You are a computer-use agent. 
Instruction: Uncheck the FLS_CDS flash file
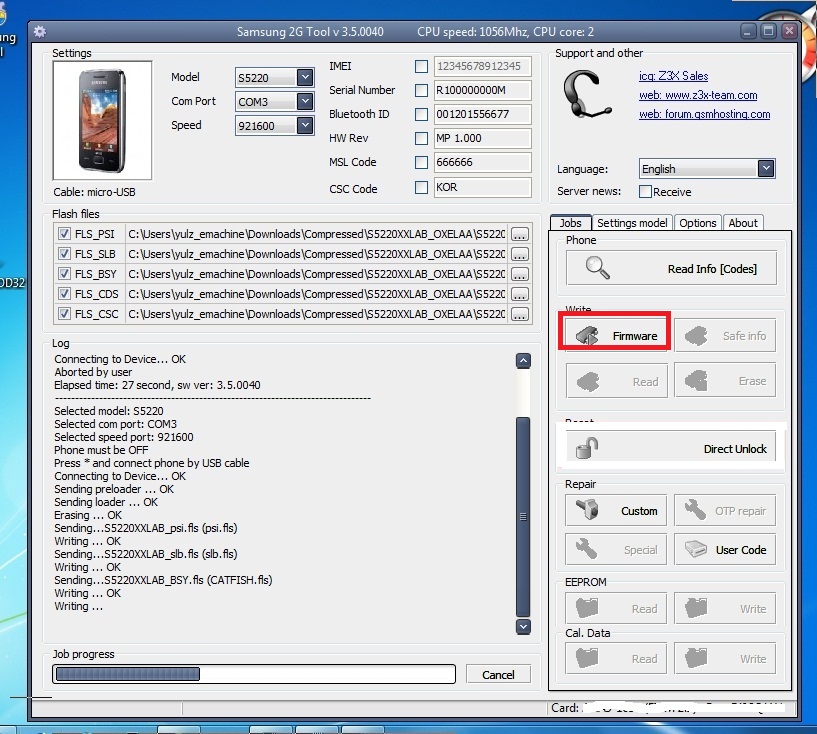pyautogui.click(x=64, y=294)
